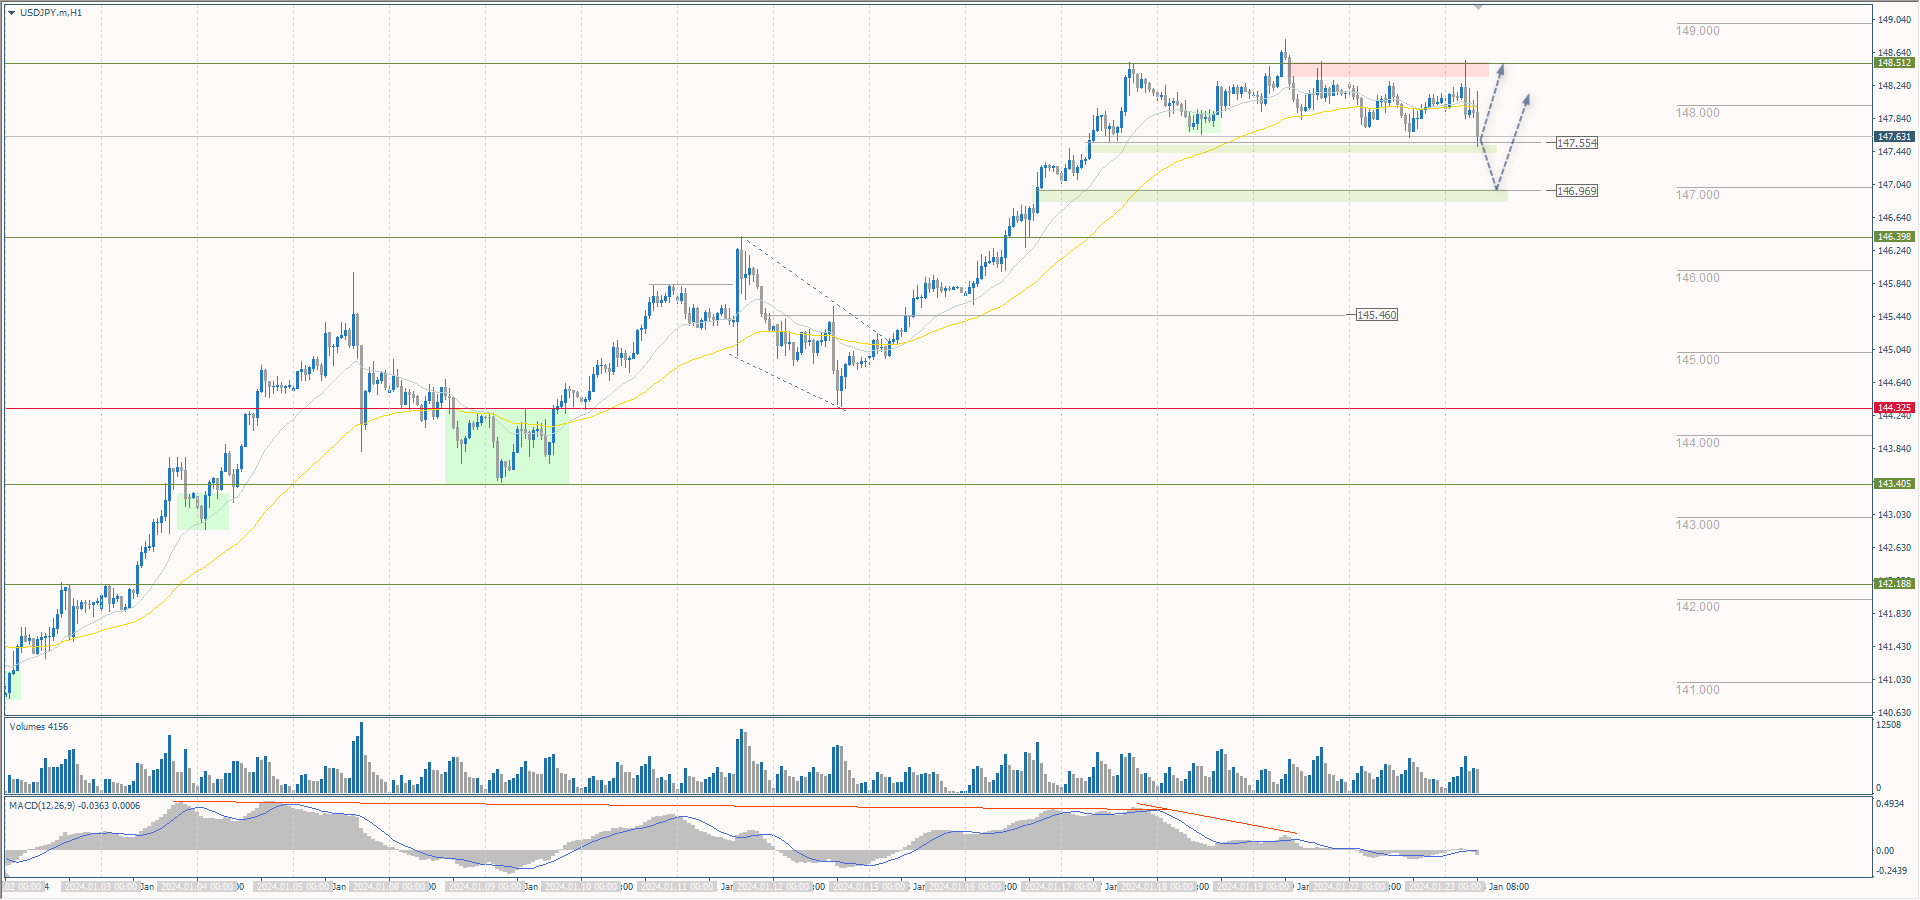The height and width of the screenshot is (900, 1920).
Task: Click the 2024.01.23 00:00 date marker
Action: tap(1445, 887)
